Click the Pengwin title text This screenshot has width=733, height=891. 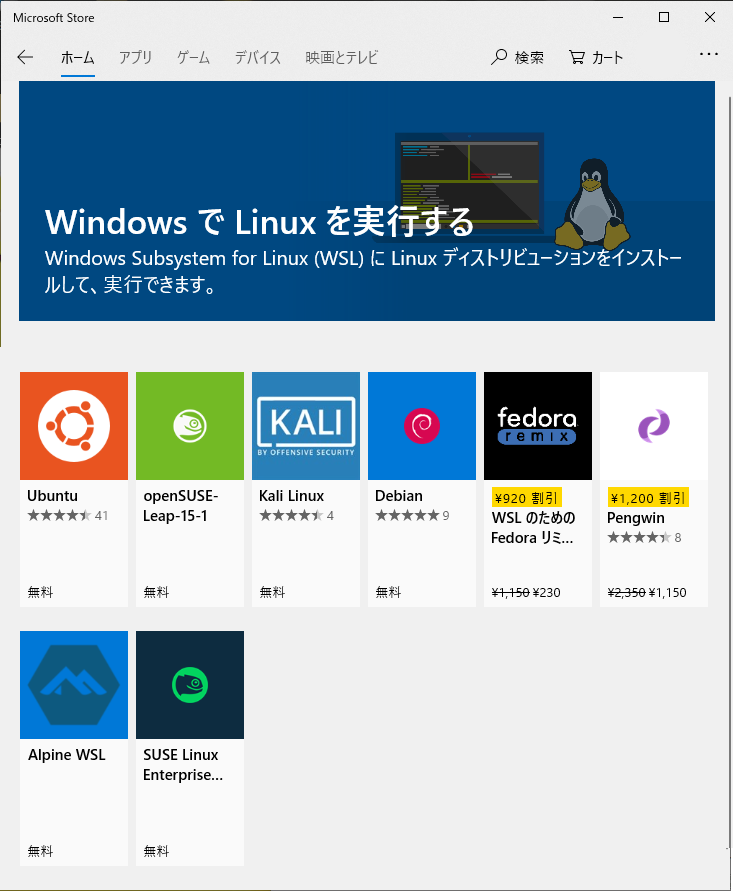coord(636,518)
